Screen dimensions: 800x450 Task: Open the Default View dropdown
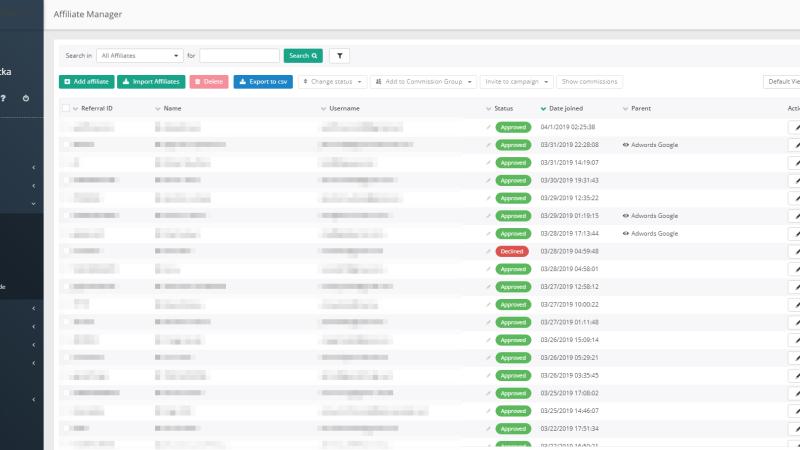(782, 82)
